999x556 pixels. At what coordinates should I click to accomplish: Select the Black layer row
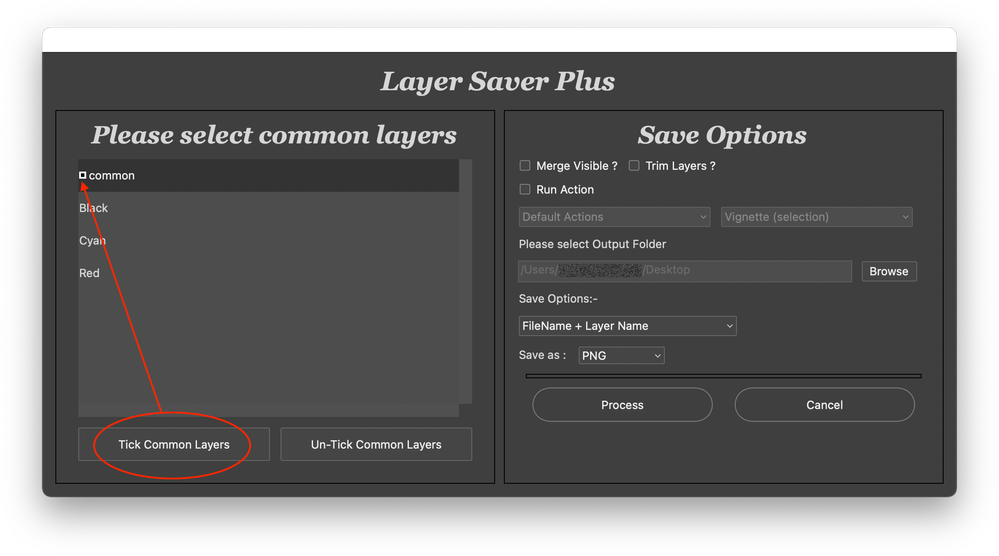[268, 208]
